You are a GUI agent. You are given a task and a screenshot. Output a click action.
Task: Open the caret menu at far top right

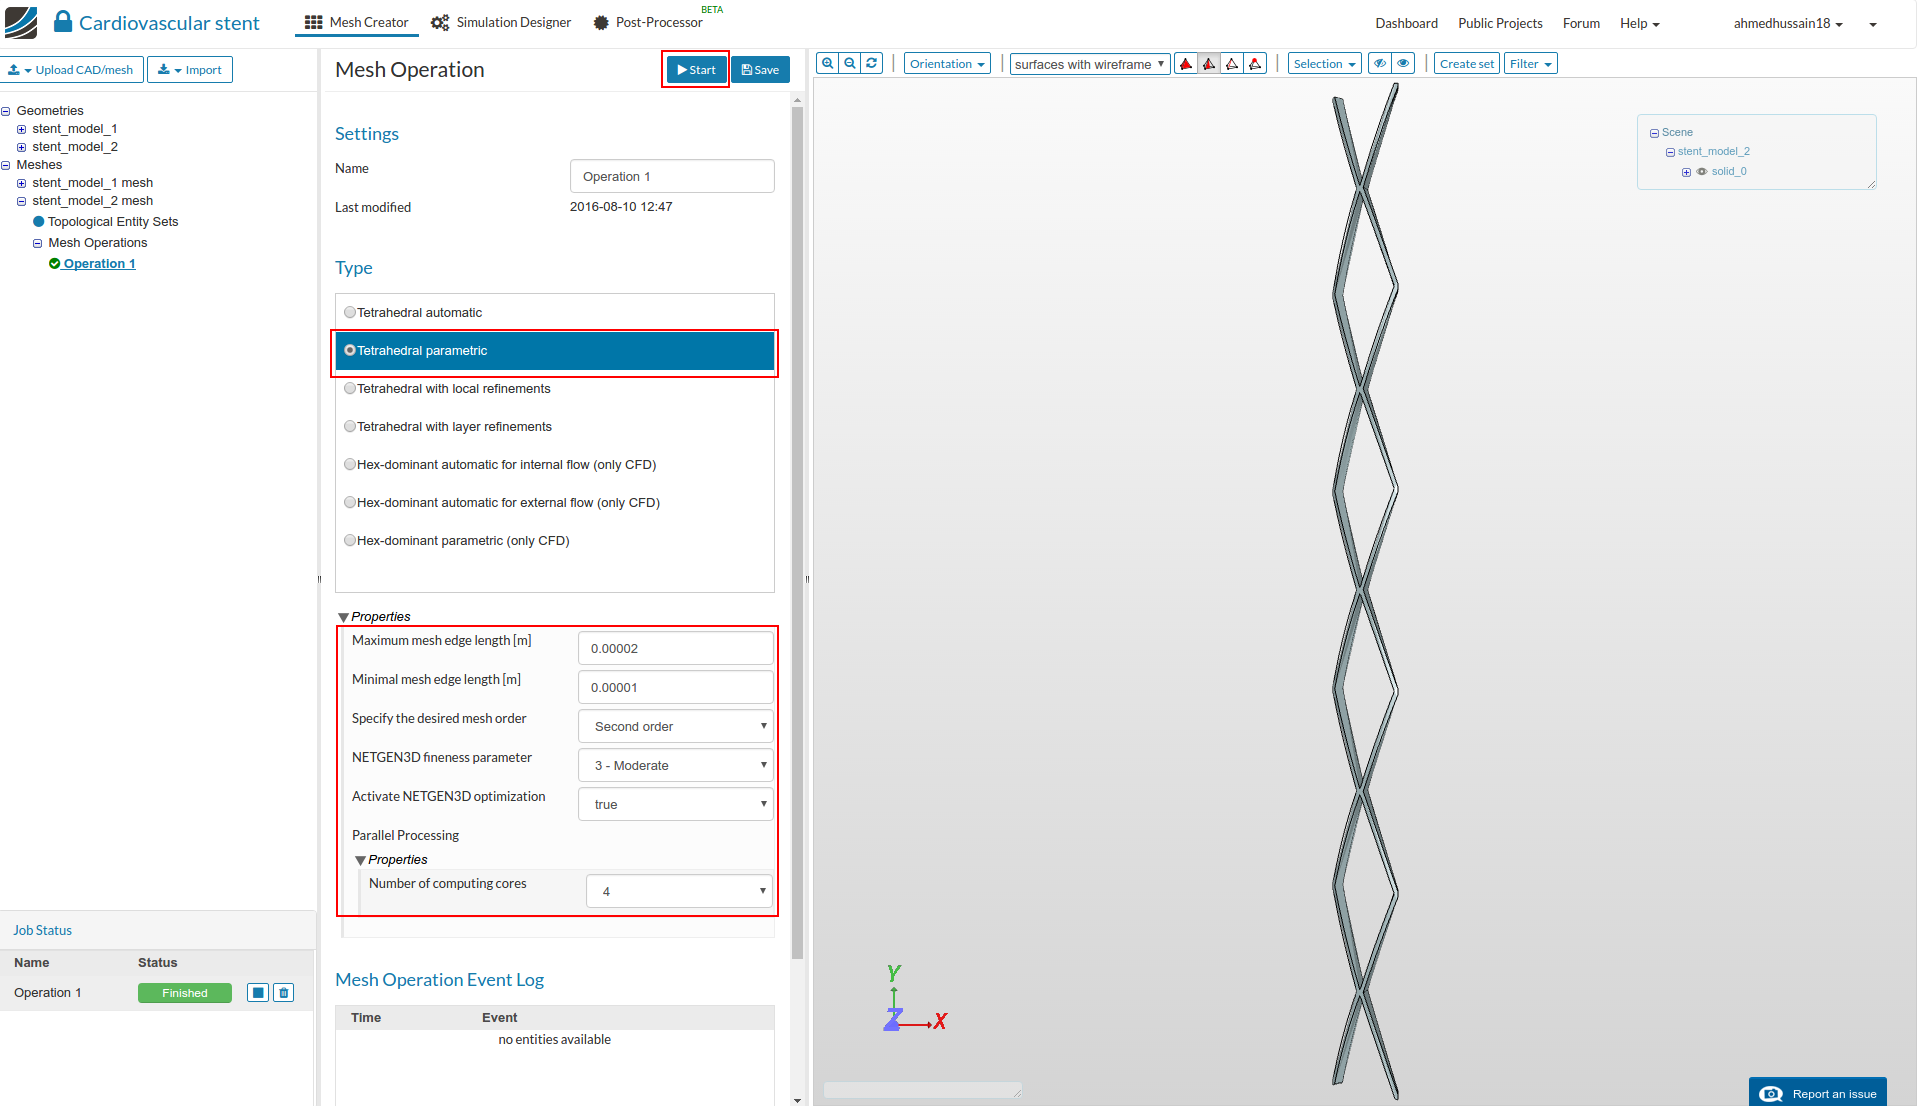click(x=1873, y=24)
